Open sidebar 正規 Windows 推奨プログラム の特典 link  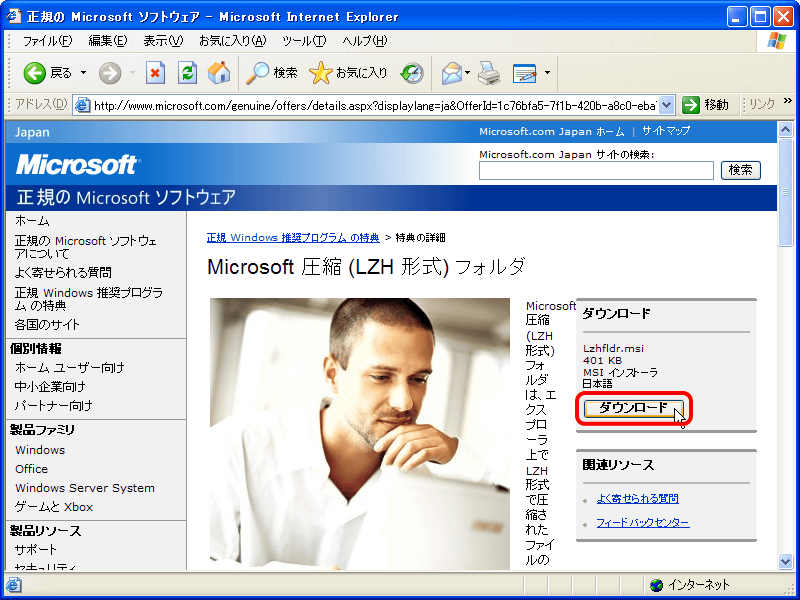tap(89, 299)
